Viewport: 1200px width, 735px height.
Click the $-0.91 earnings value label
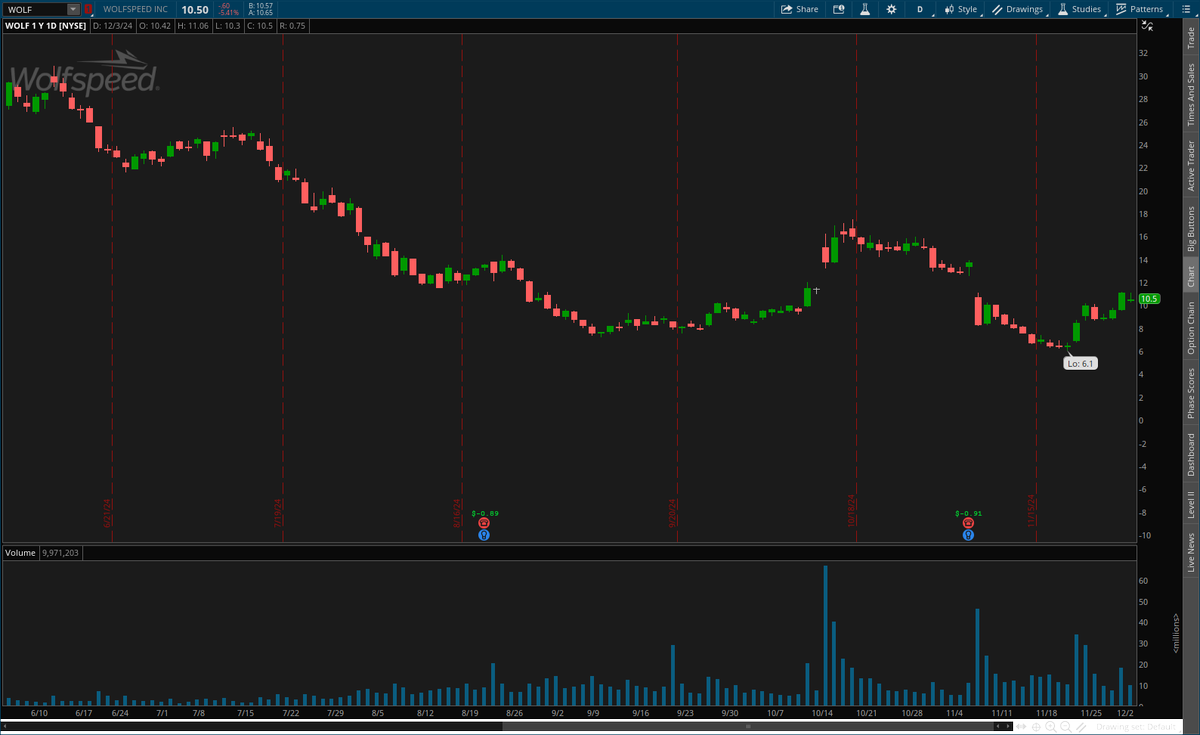[968, 513]
